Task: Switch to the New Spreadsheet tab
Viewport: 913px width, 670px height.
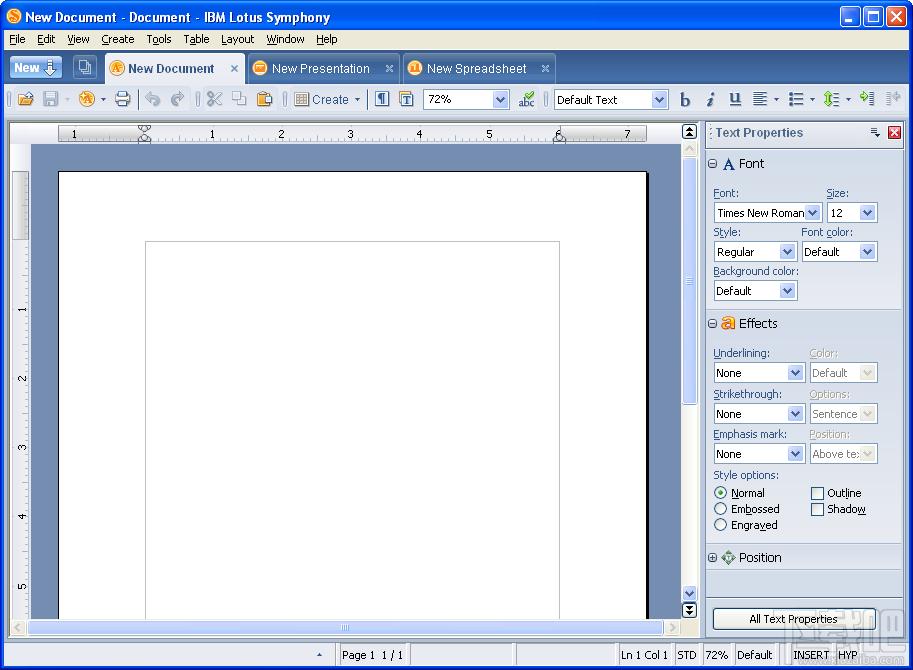Action: 476,69
